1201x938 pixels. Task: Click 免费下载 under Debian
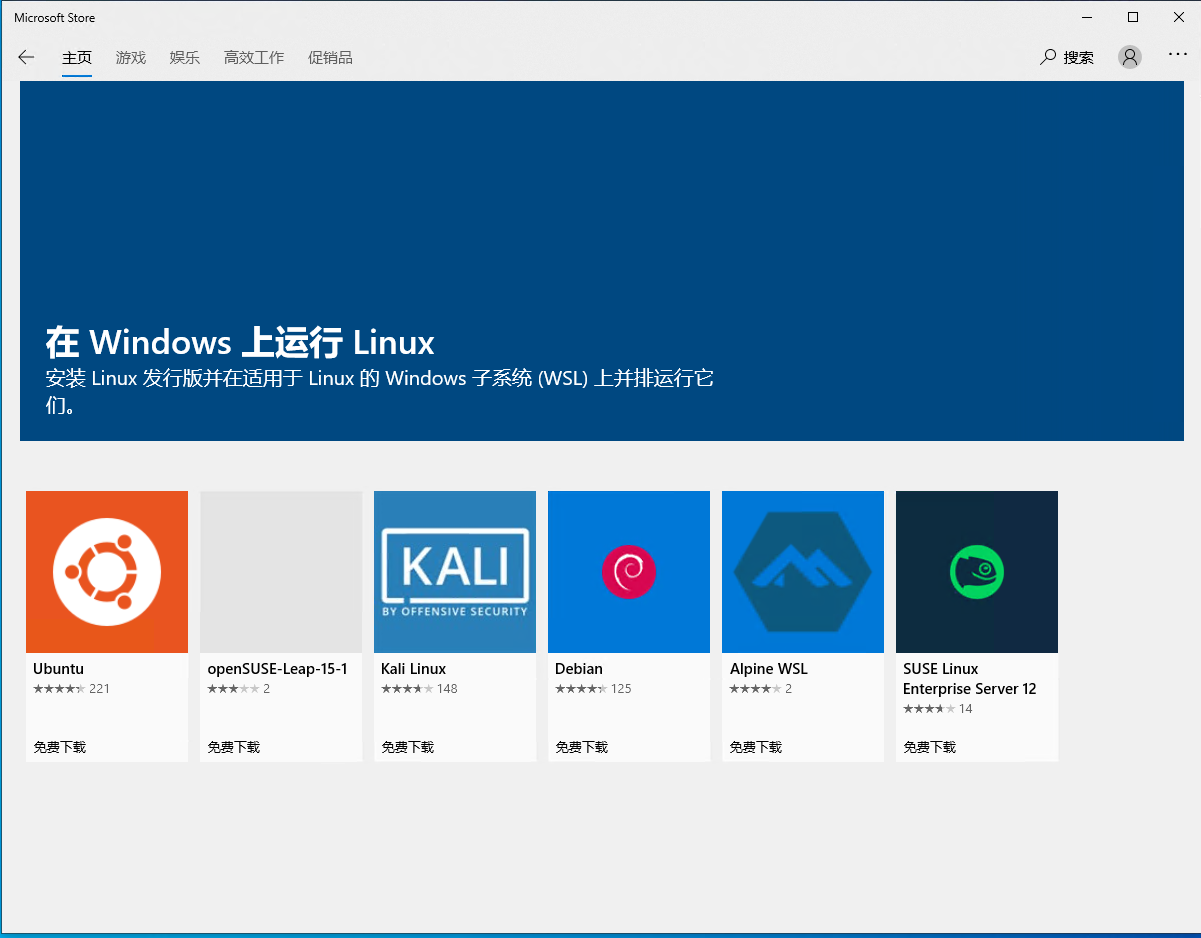click(582, 747)
